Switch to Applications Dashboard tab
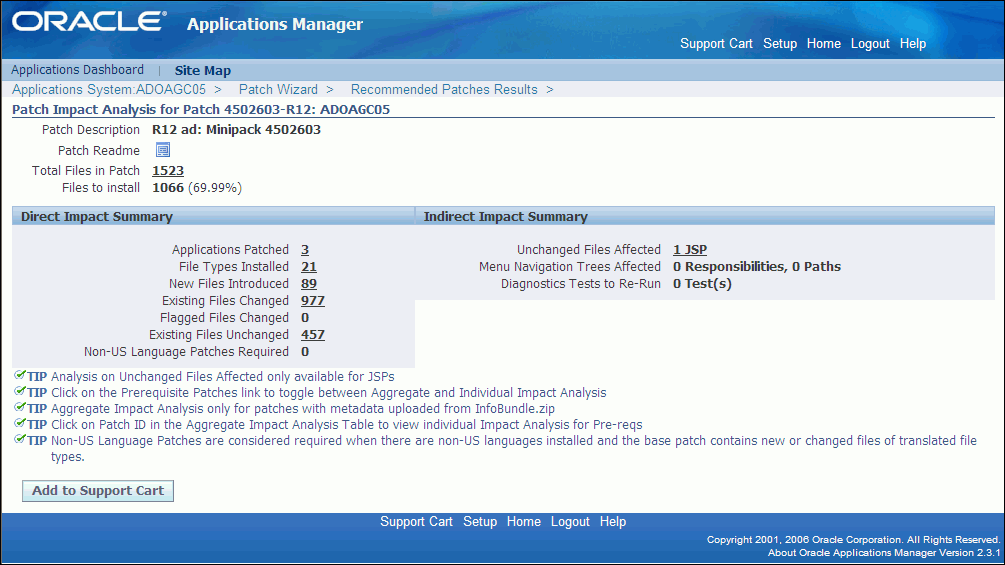The image size is (1005, 565). [x=77, y=70]
